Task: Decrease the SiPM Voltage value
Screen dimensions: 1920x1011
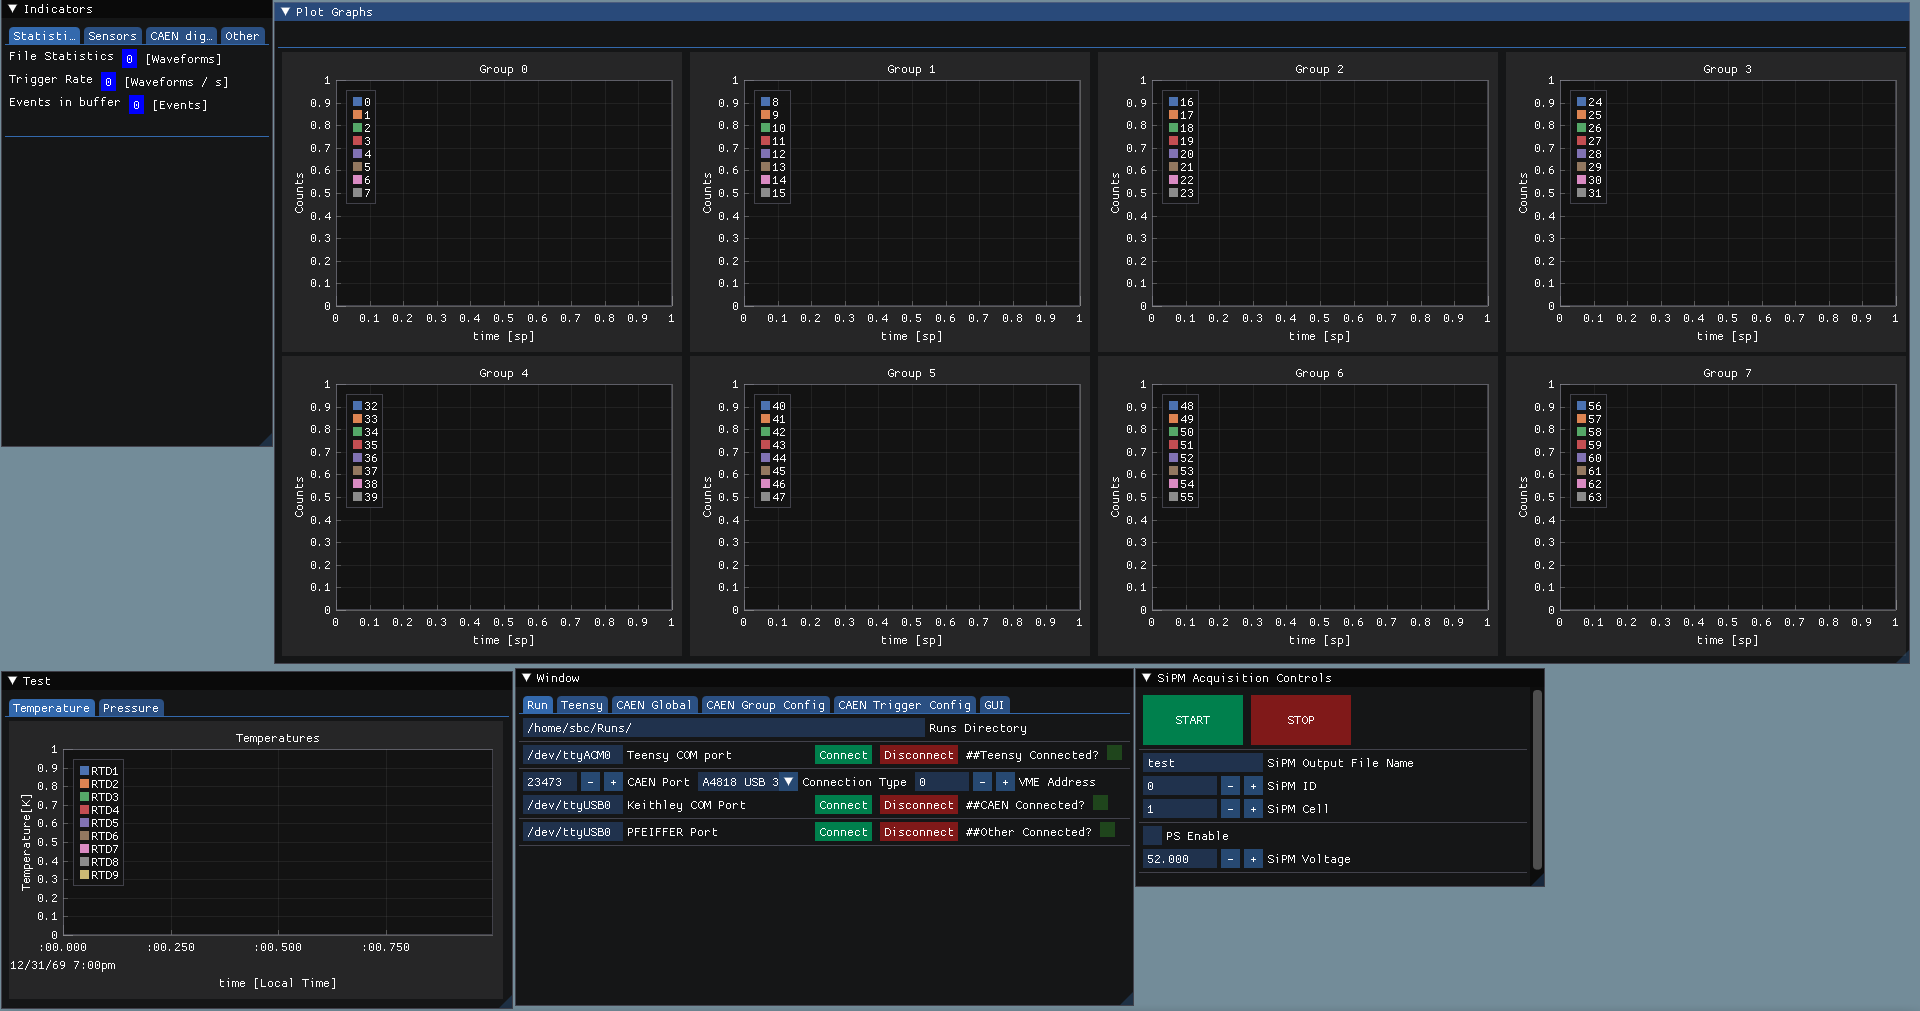Action: pos(1231,859)
